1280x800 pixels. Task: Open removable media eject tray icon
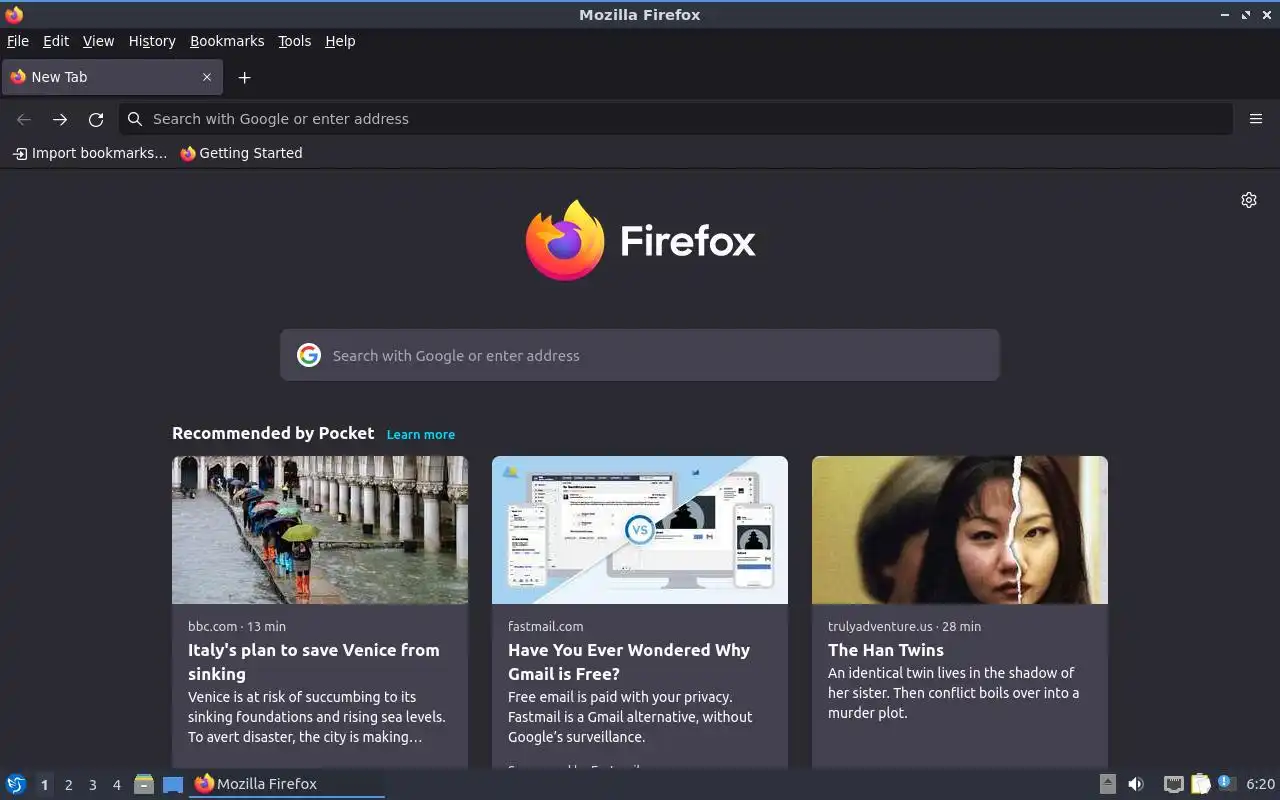click(x=1107, y=784)
